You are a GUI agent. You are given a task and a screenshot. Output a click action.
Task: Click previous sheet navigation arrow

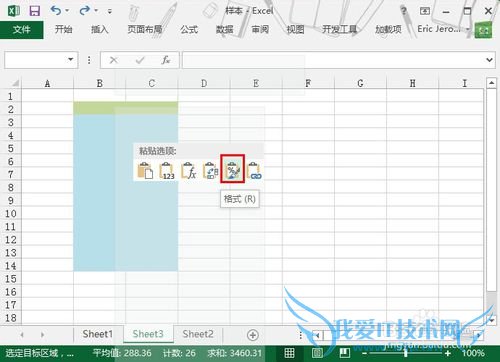coord(22,335)
